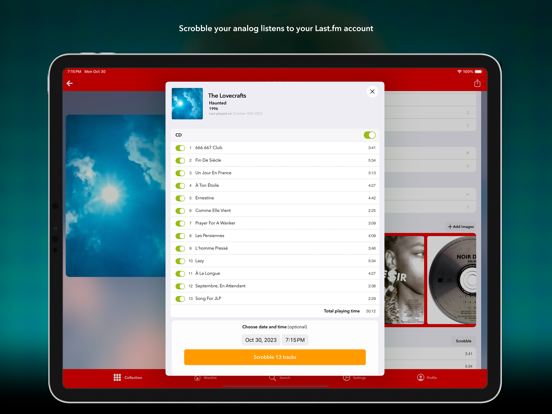The width and height of the screenshot is (552, 414).
Task: Select the Search magnifier icon
Action: tap(272, 378)
